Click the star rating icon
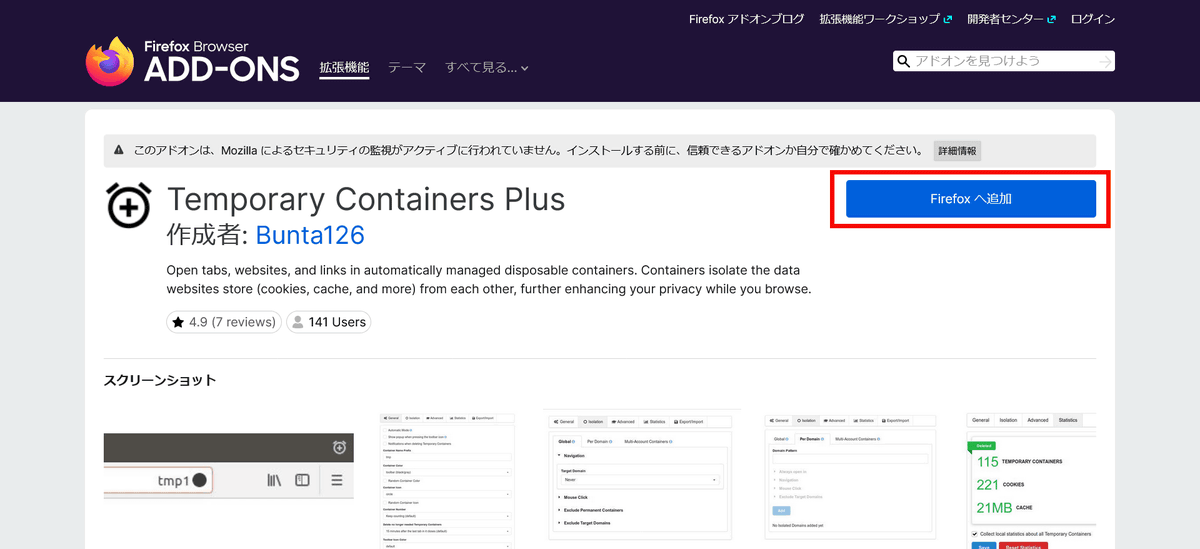This screenshot has height=549, width=1200. 178,322
